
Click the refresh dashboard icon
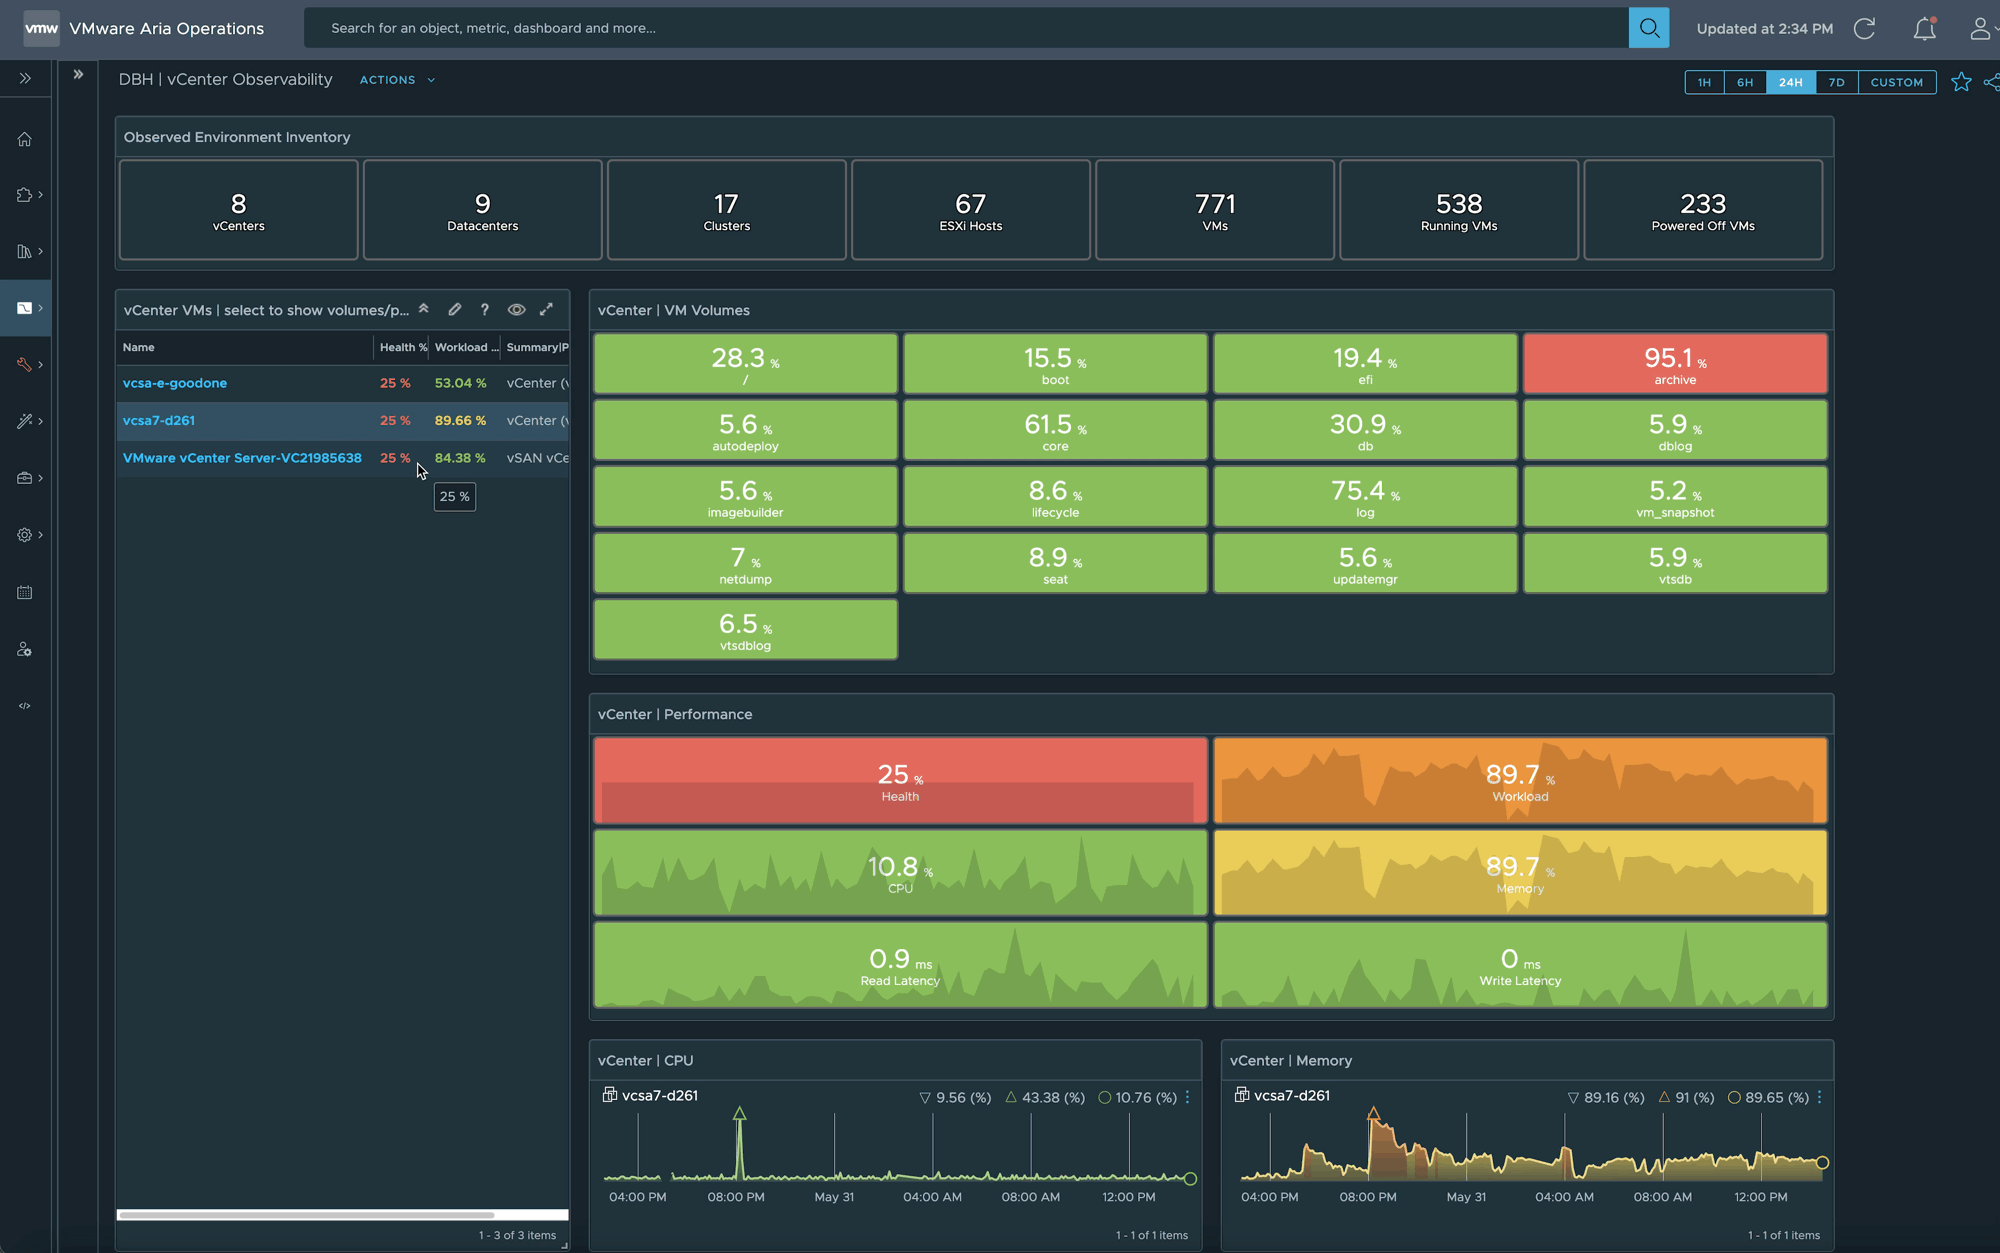1864,29
